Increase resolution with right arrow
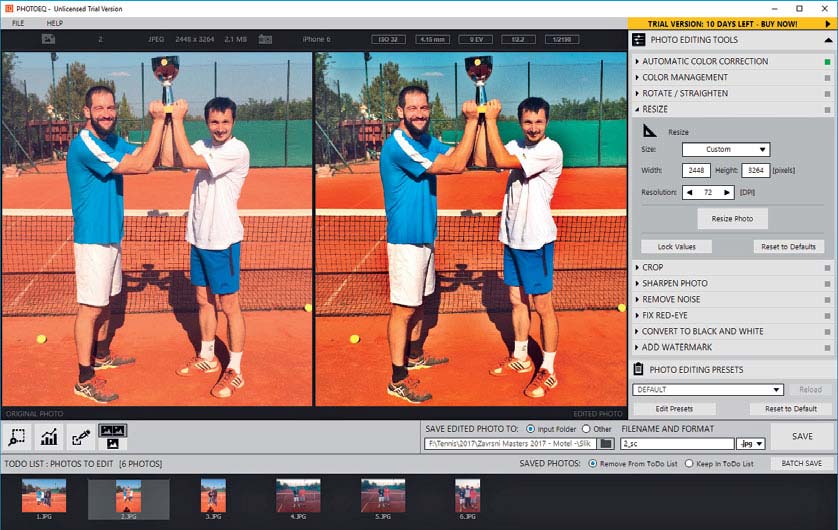This screenshot has height=530, width=838. pyautogui.click(x=726, y=192)
